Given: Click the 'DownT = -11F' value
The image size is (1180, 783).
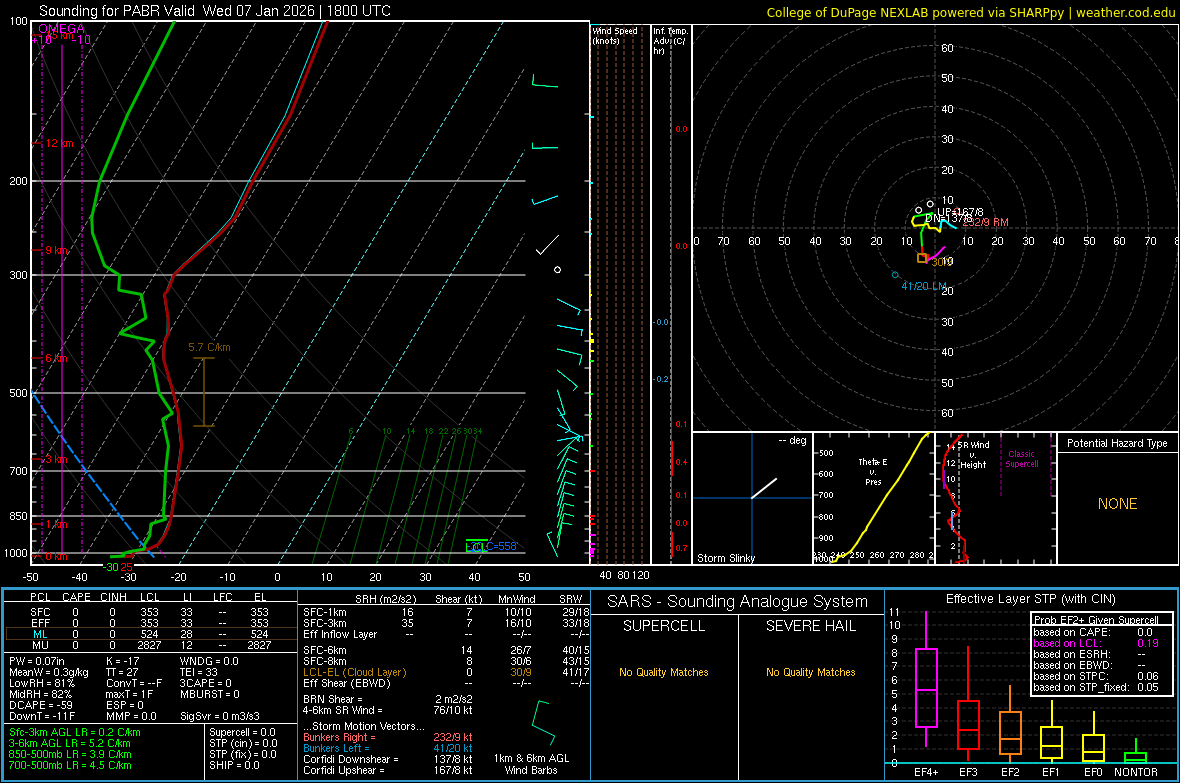Looking at the screenshot, I should [x=41, y=716].
